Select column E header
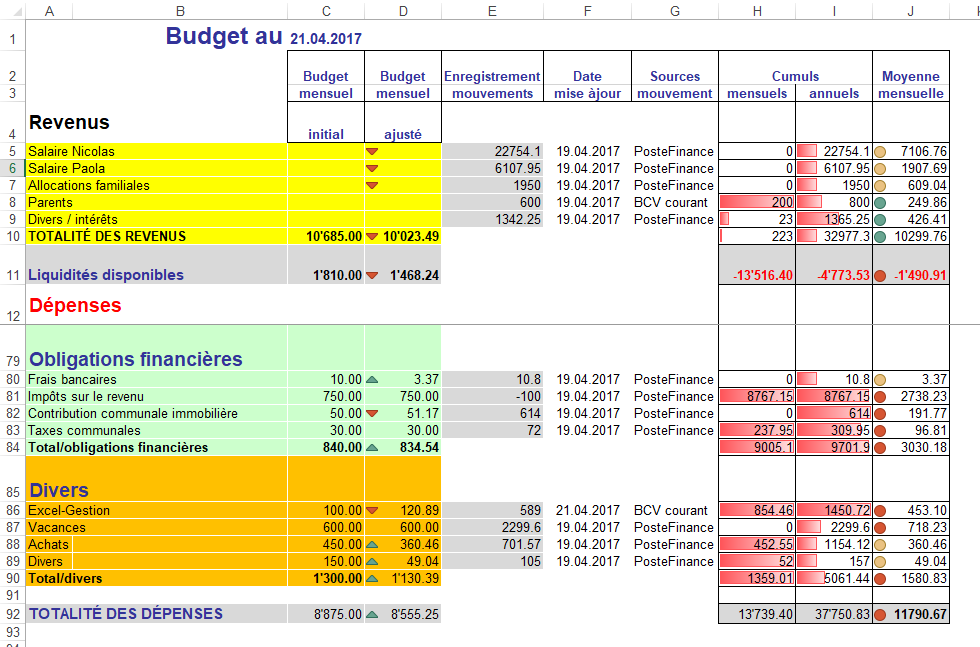The width and height of the screenshot is (980, 647). click(x=492, y=11)
